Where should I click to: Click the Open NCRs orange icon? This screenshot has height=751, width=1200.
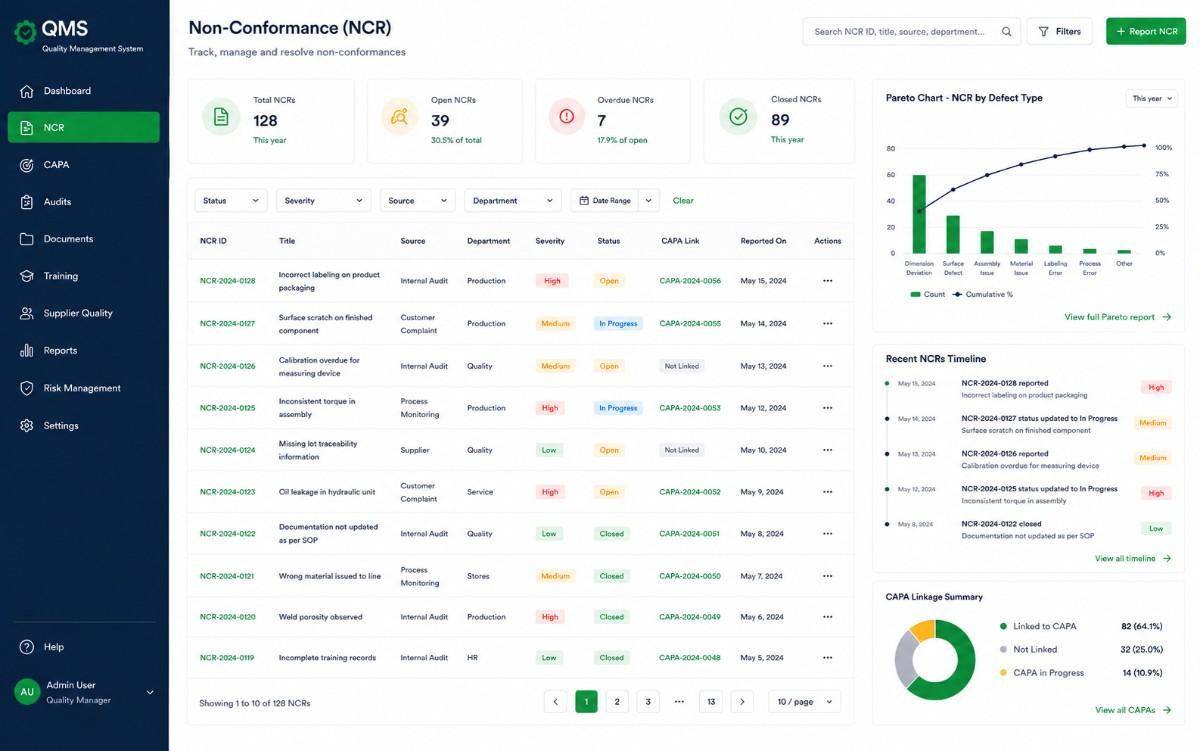coord(399,117)
